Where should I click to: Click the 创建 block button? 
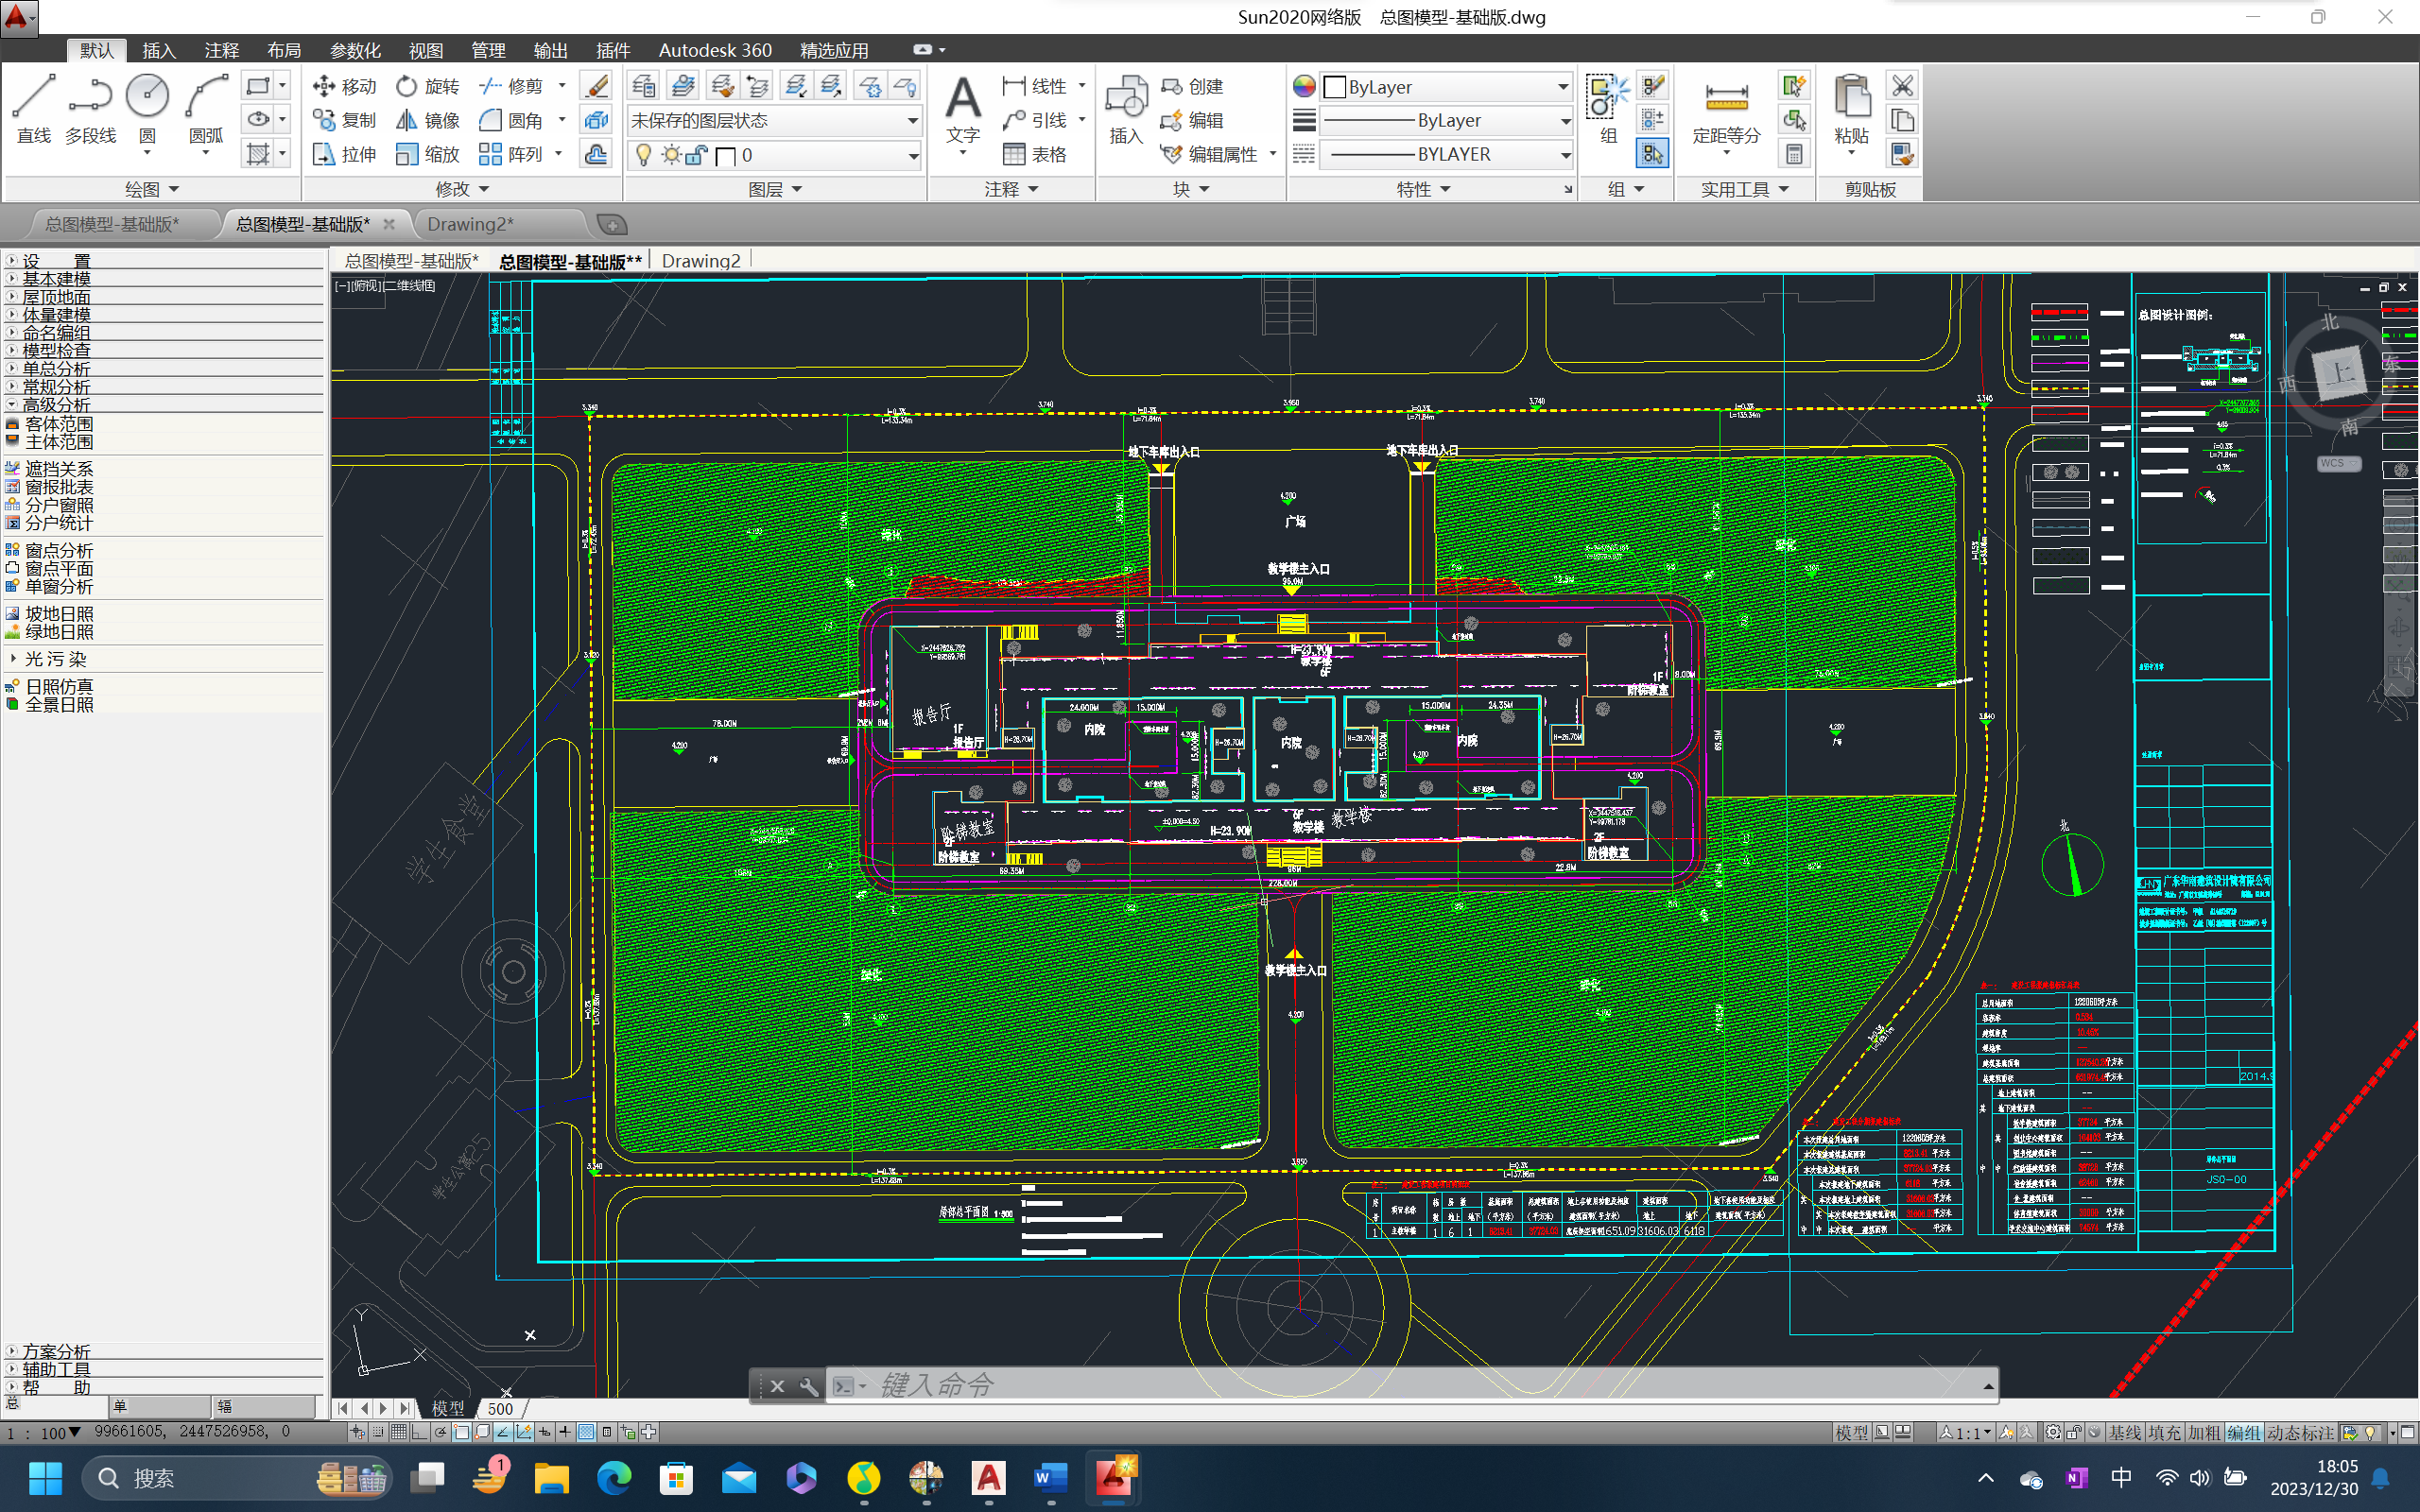click(x=1193, y=87)
